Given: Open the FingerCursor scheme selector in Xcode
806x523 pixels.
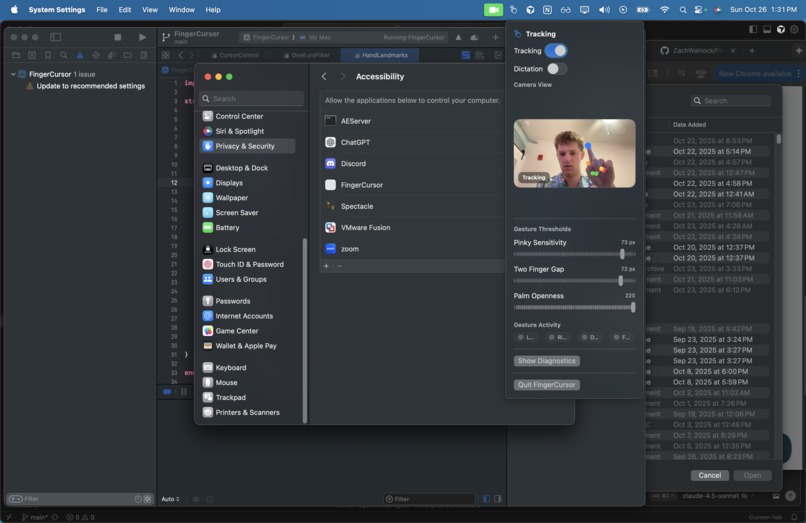Looking at the screenshot, I should click(x=267, y=37).
